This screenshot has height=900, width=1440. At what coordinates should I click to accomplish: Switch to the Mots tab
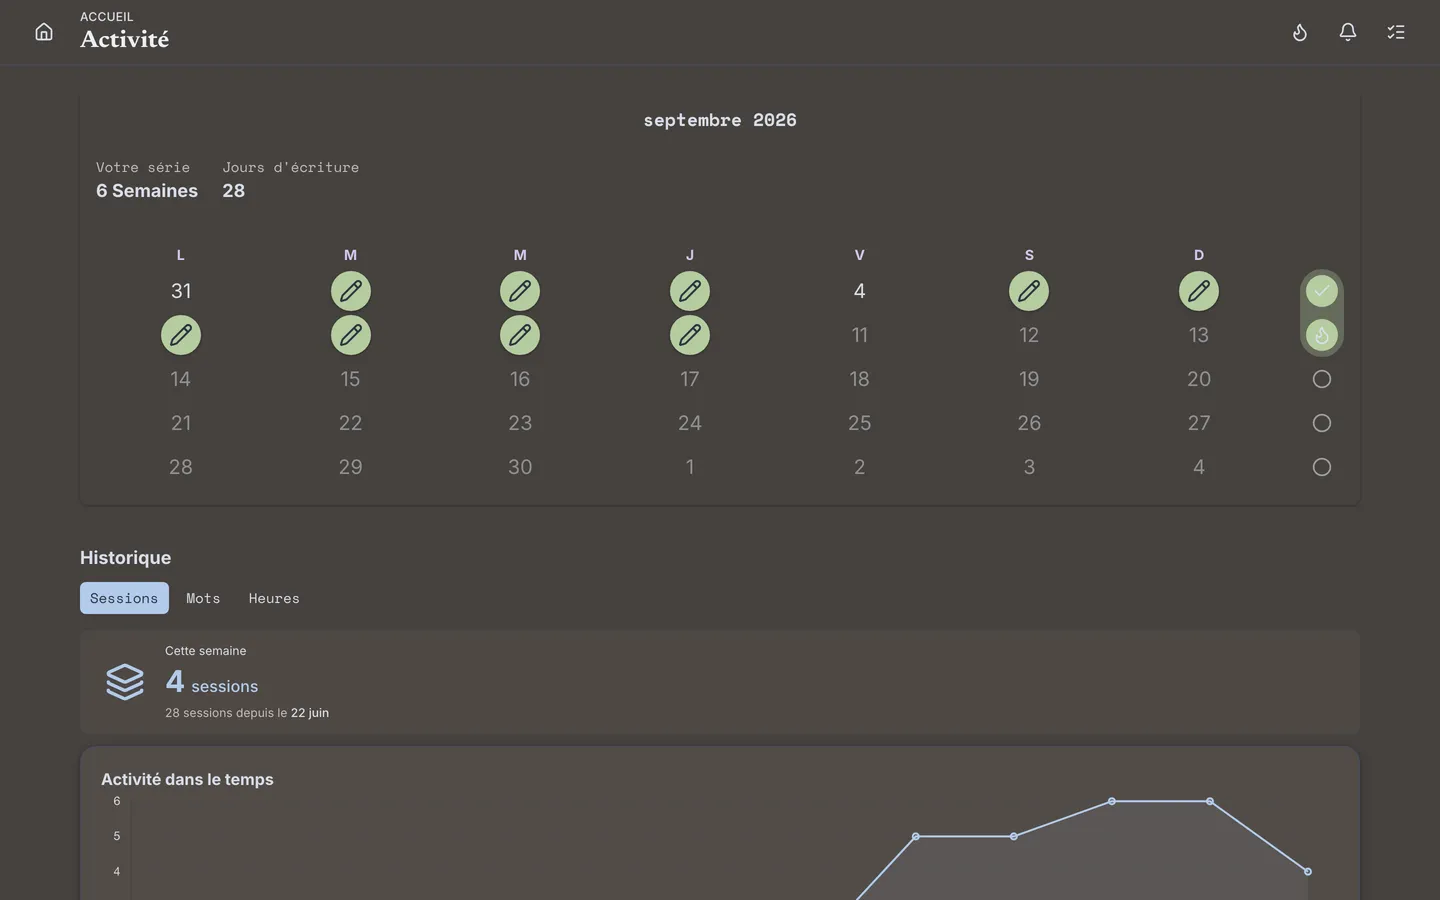[203, 598]
